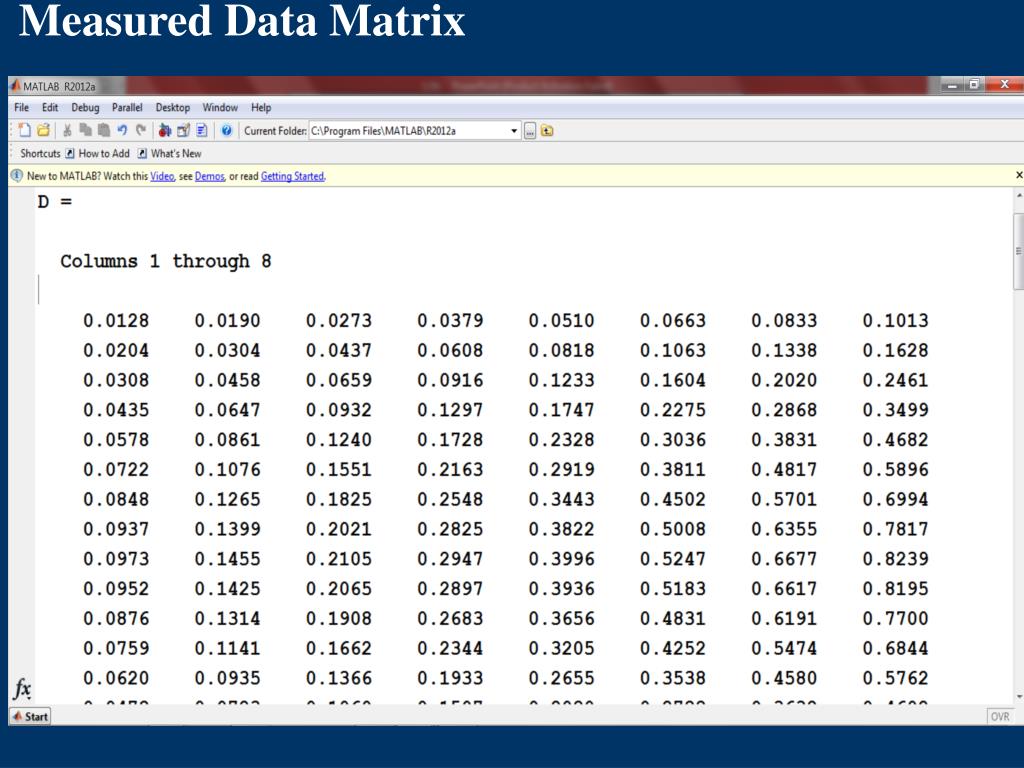This screenshot has width=1024, height=768.
Task: Open the Demos link
Action: tap(209, 176)
